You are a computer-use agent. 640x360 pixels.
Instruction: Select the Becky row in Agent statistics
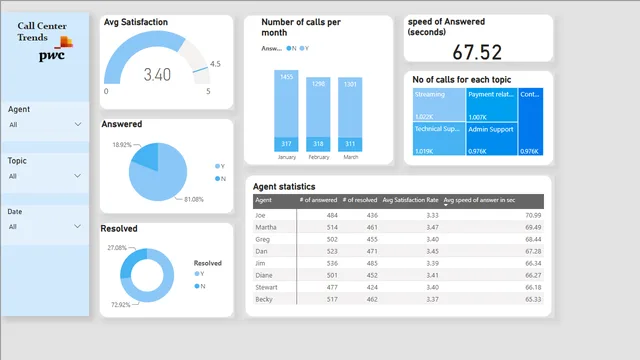[x=398, y=299]
